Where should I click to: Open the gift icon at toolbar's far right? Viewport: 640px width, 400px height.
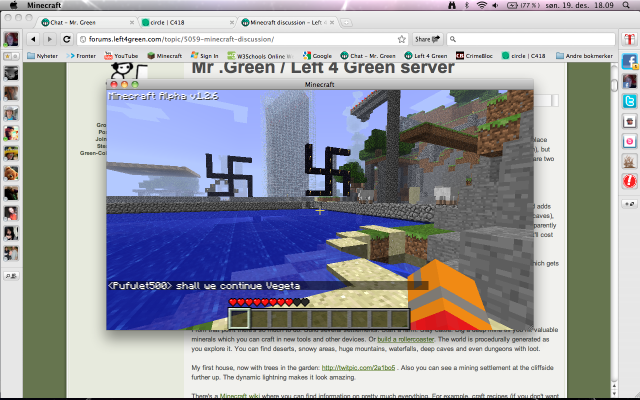tap(629, 39)
